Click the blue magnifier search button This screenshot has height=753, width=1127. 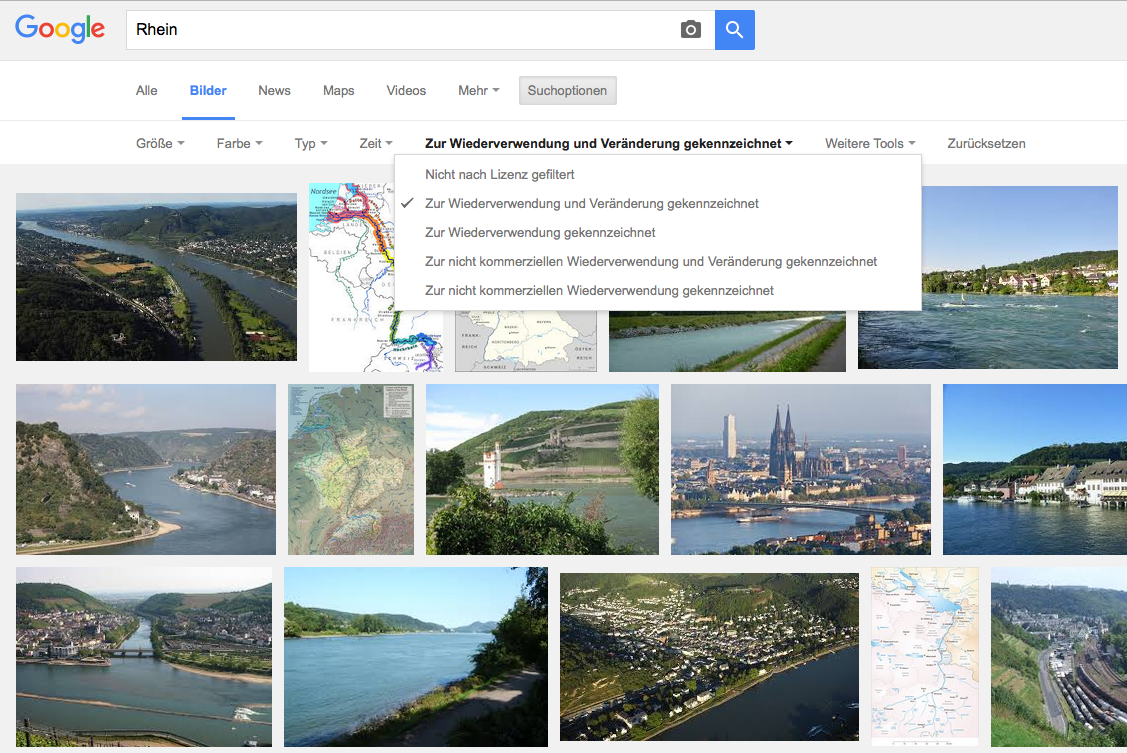point(735,29)
